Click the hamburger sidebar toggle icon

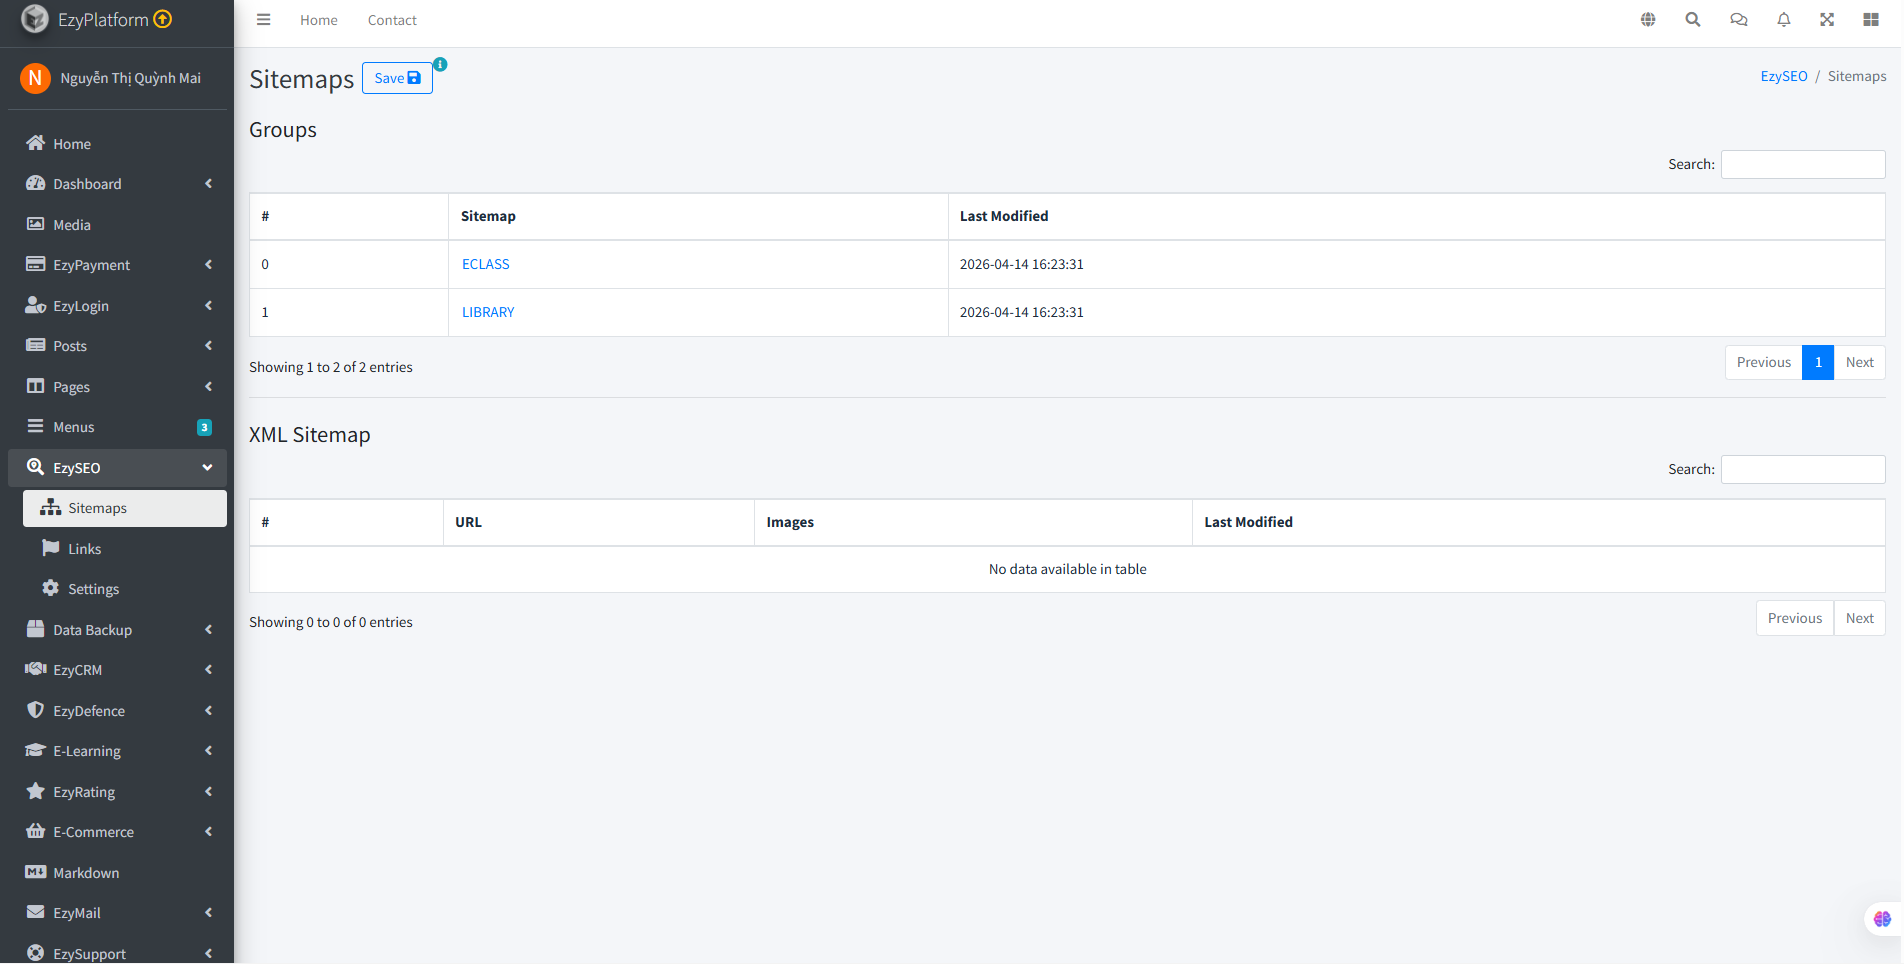point(263,20)
